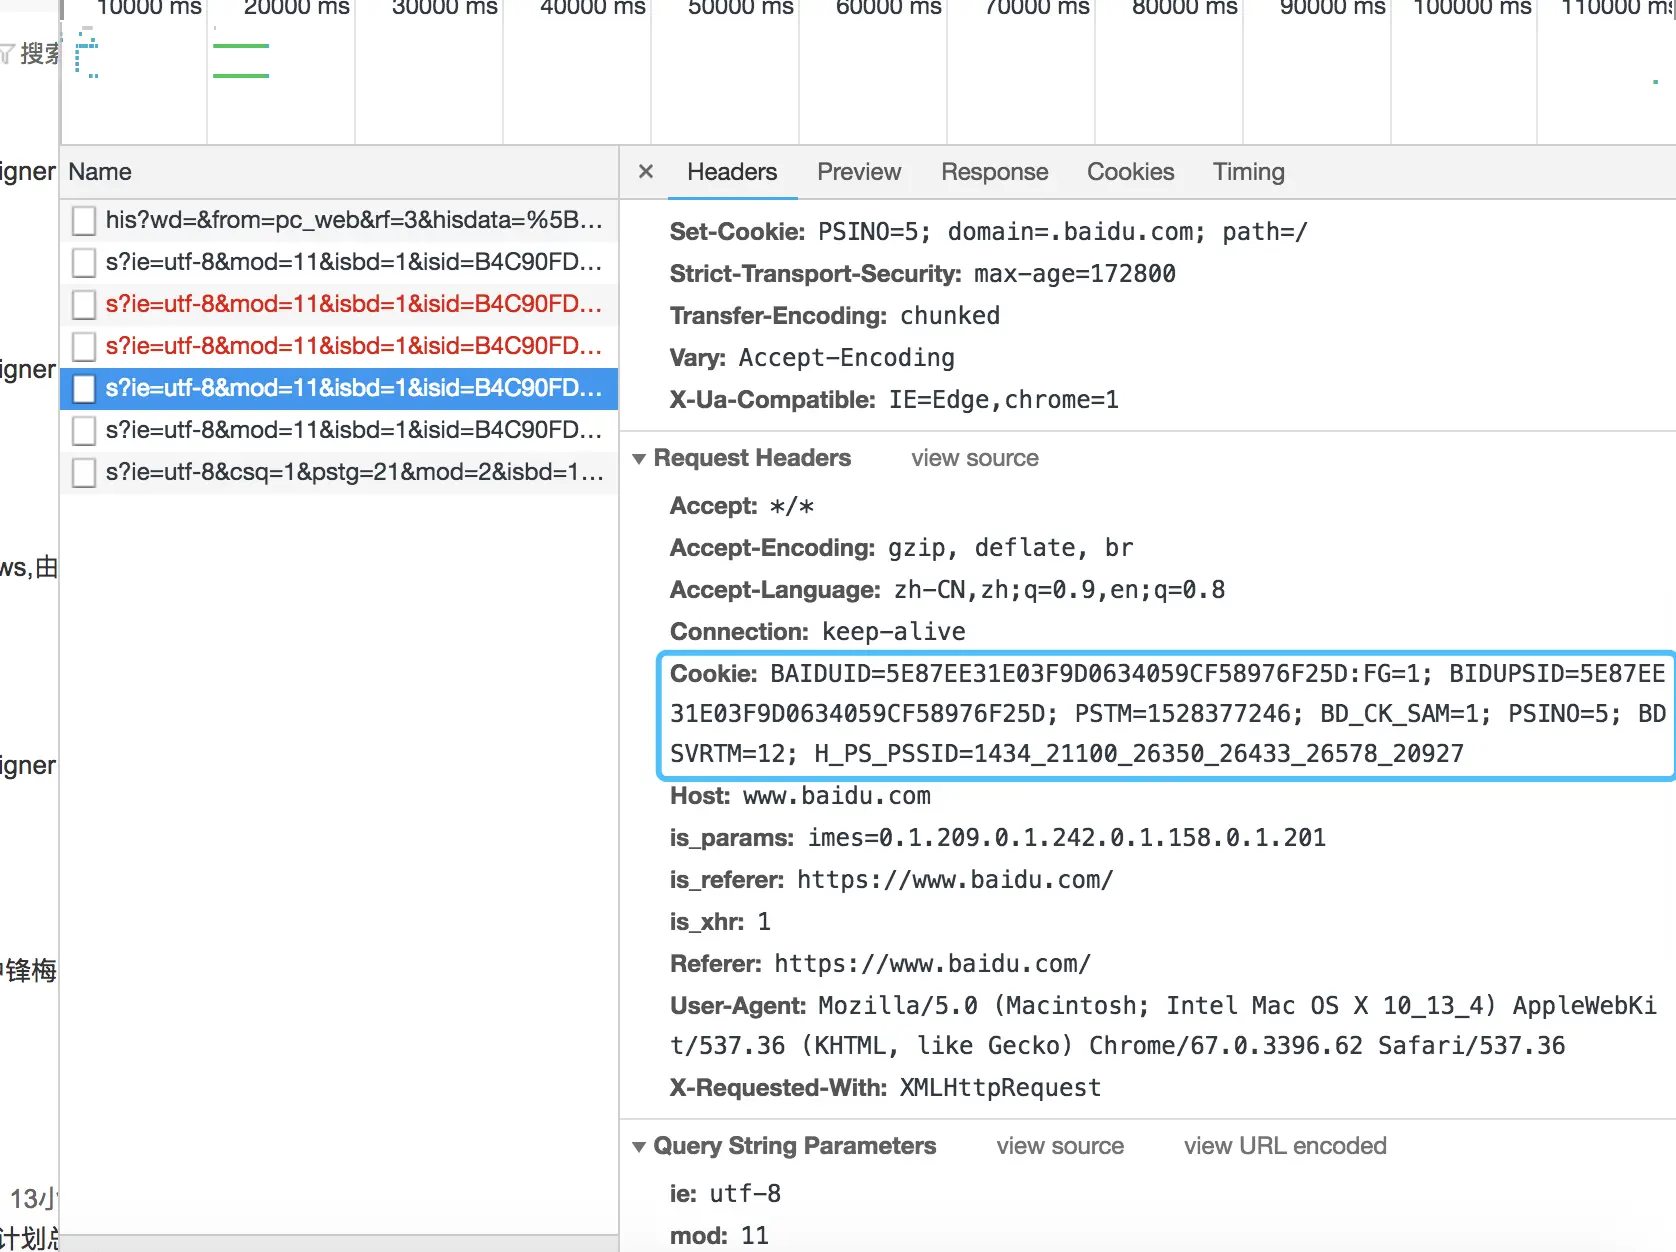Close the request details pane
1676x1252 pixels.
click(x=646, y=172)
